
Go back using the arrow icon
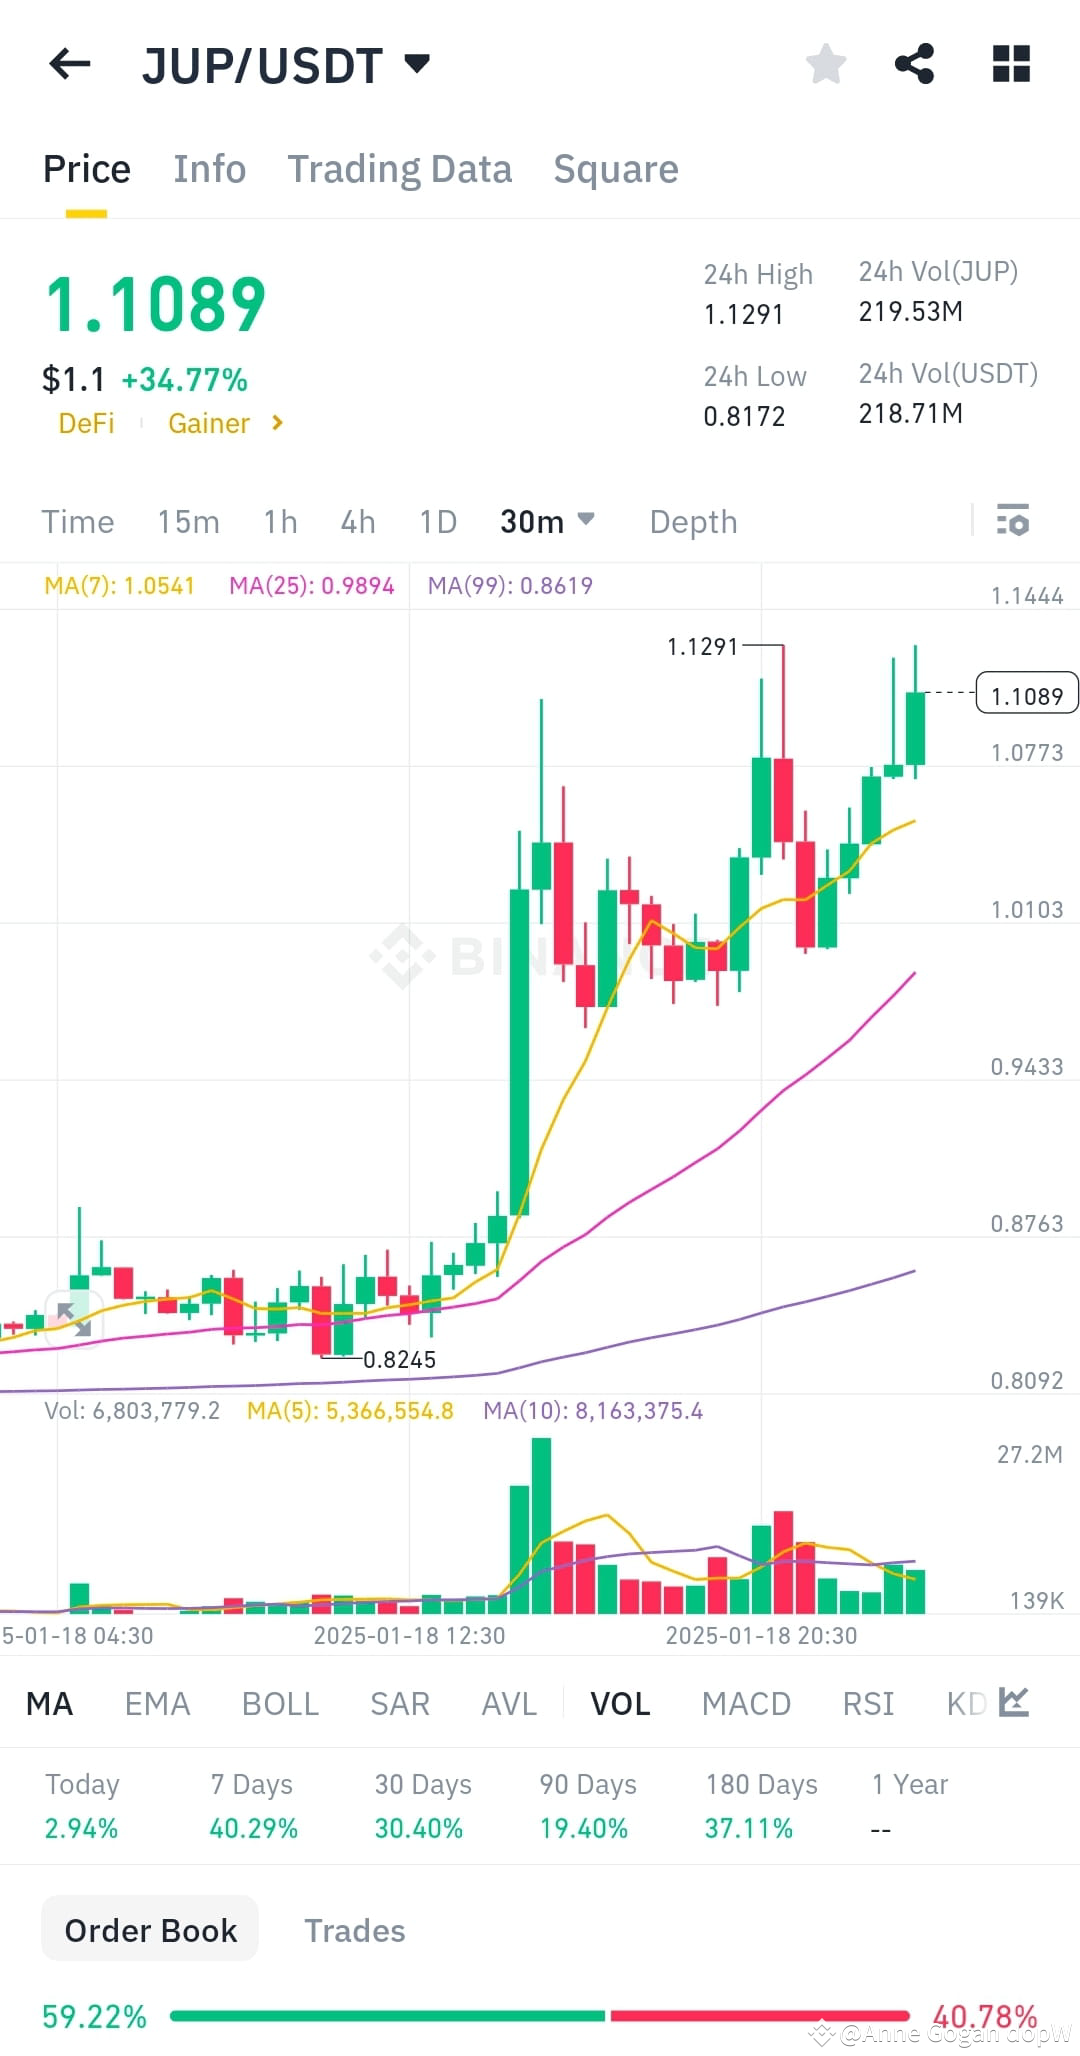(x=68, y=64)
